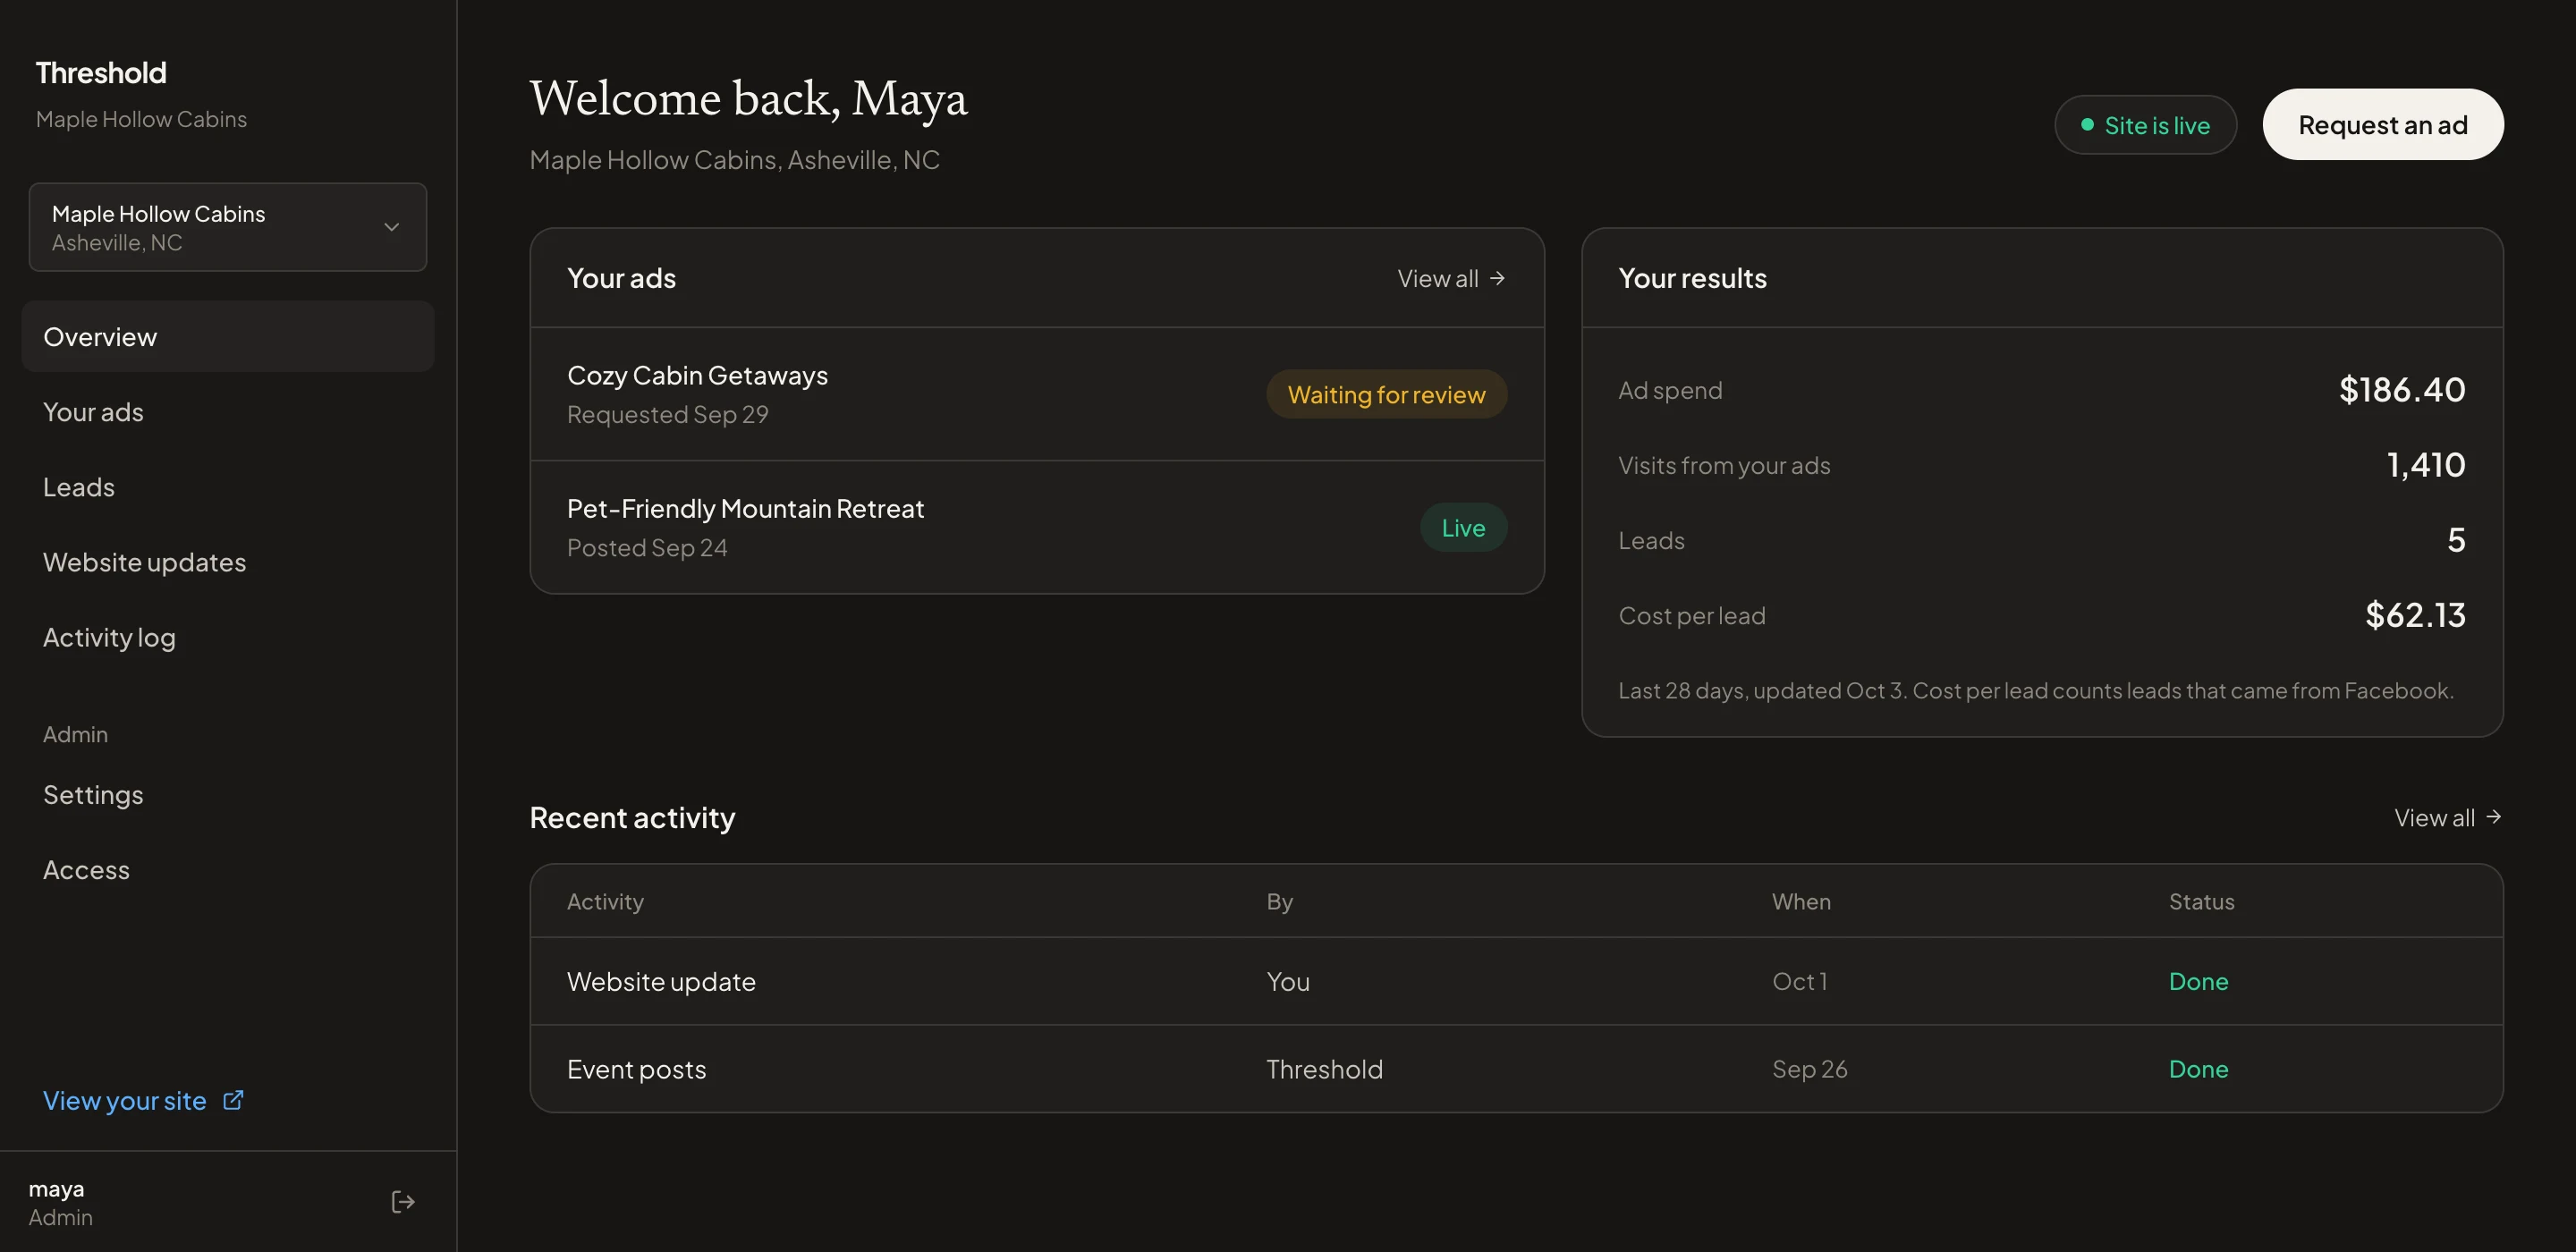Click the Sep 26 date cell

1809,1069
